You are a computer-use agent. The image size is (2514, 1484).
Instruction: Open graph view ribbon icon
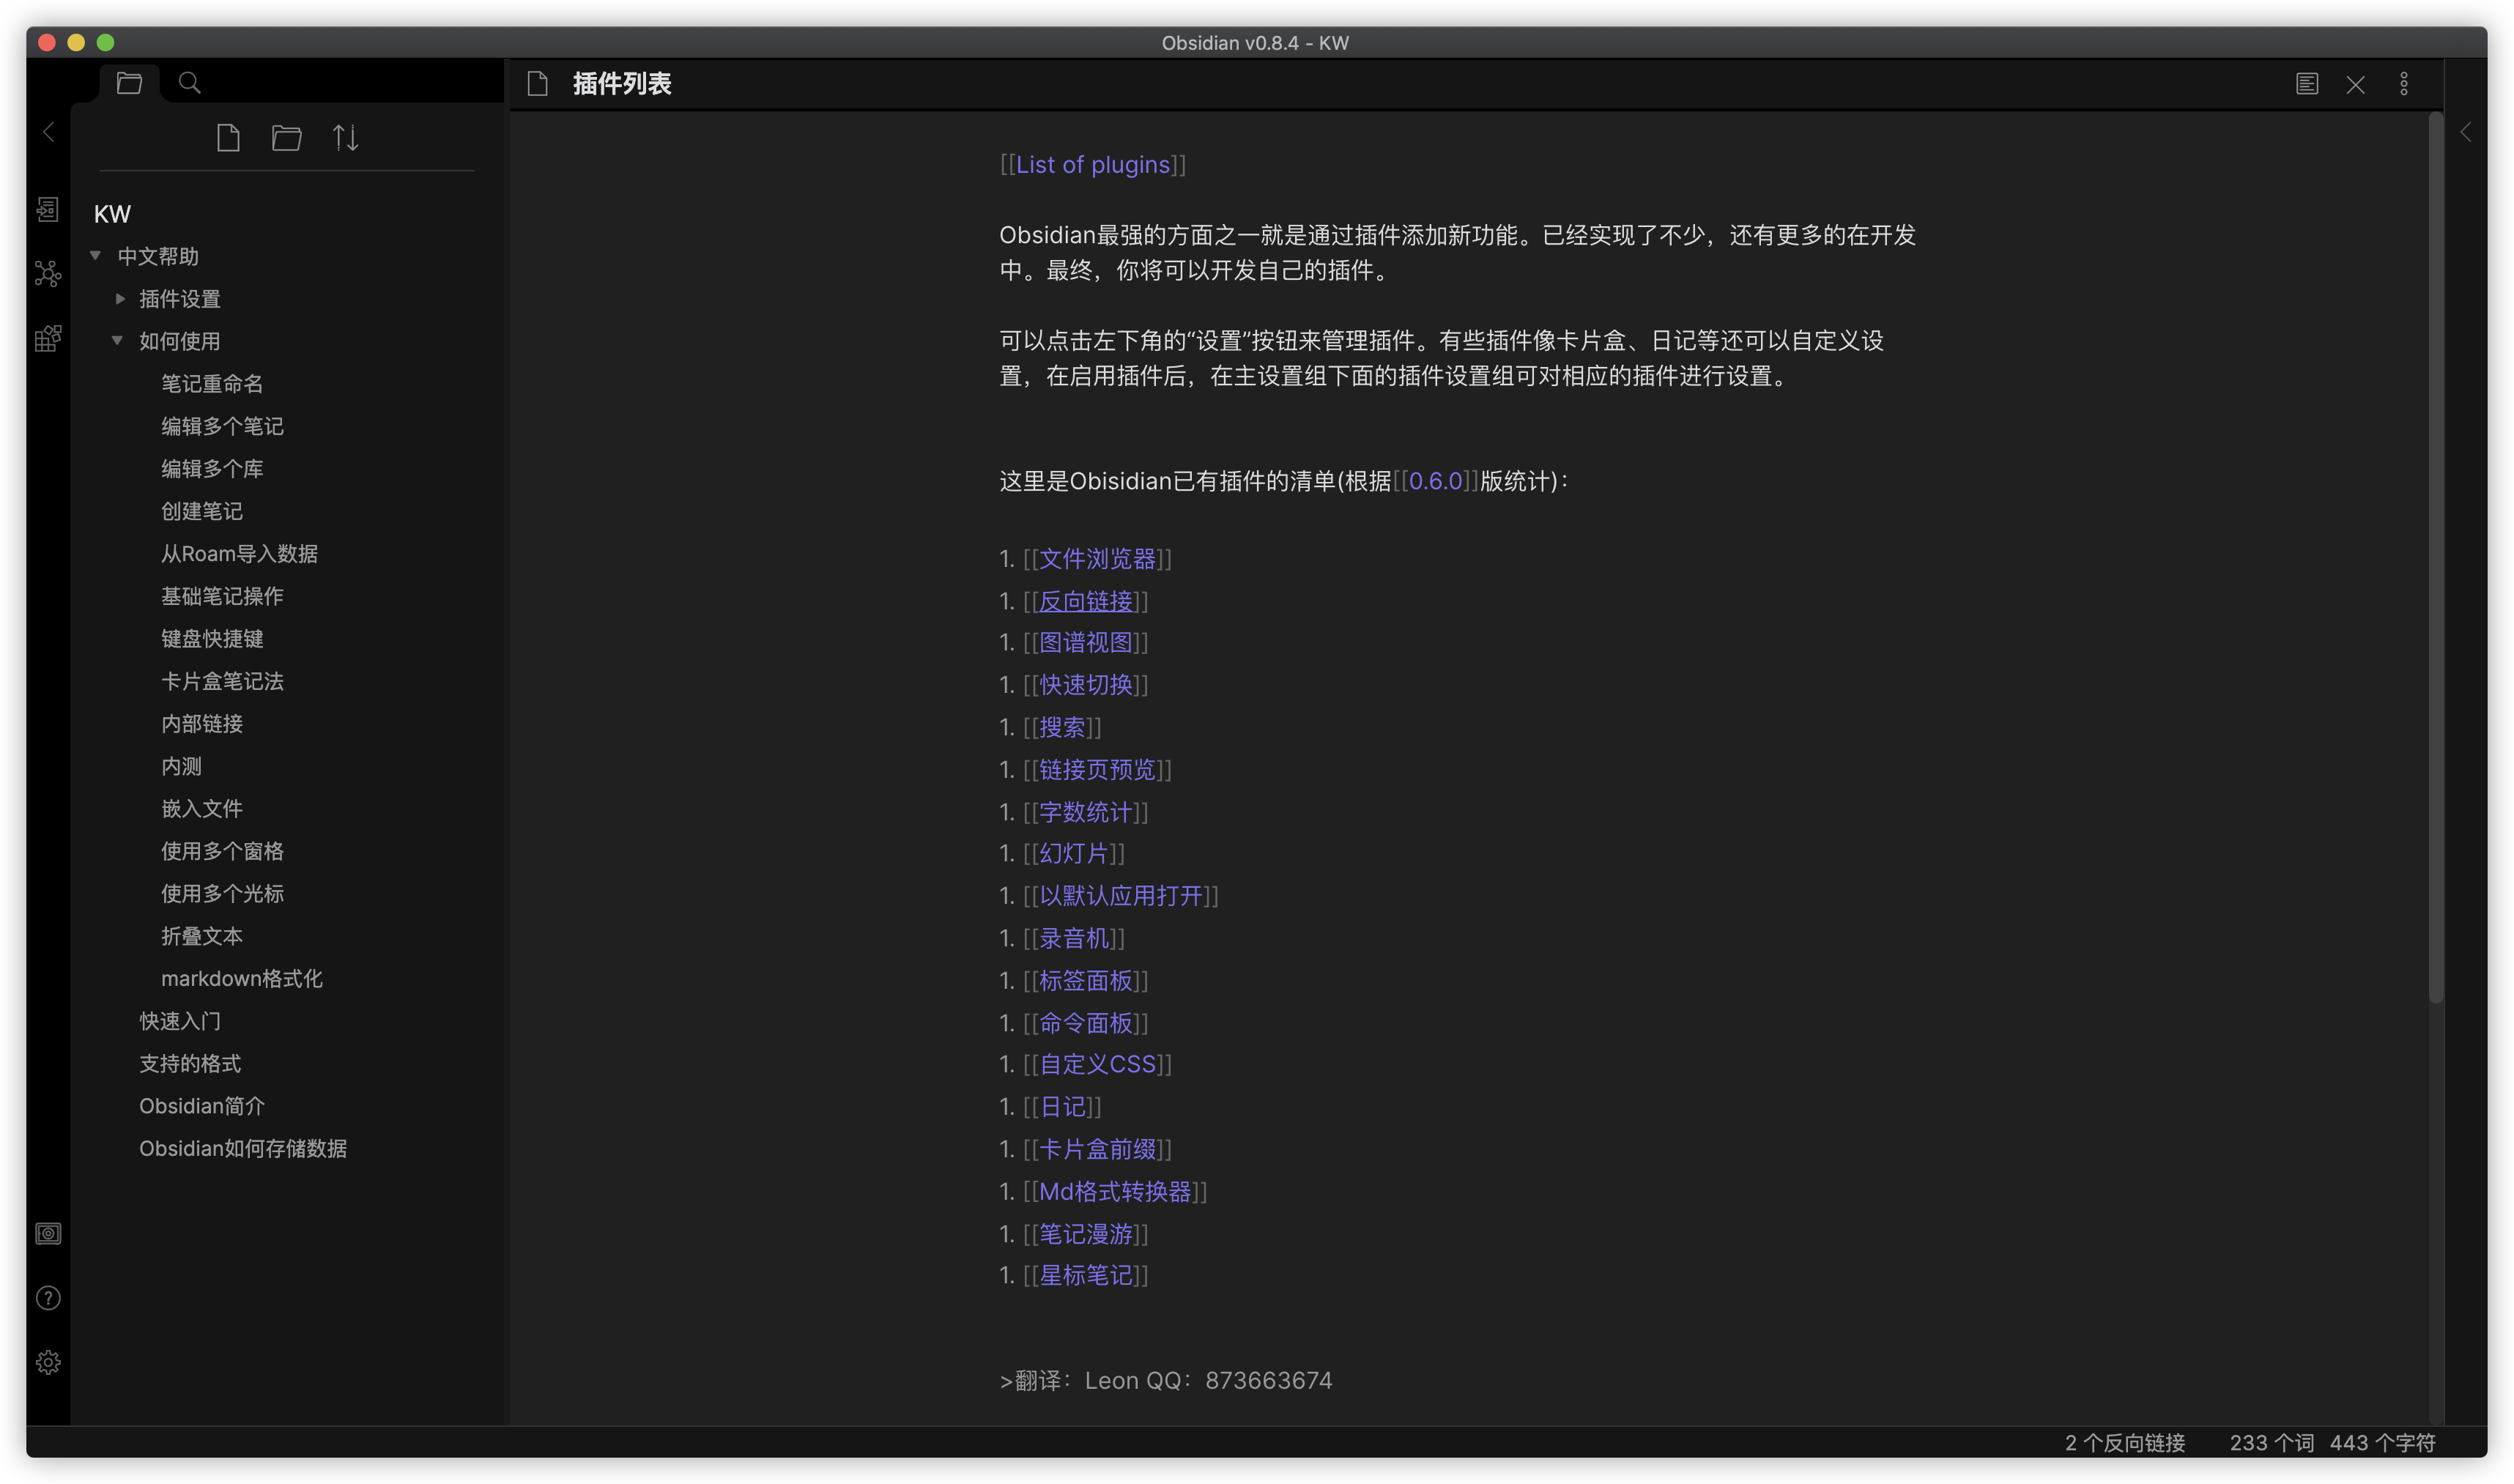pos(48,274)
